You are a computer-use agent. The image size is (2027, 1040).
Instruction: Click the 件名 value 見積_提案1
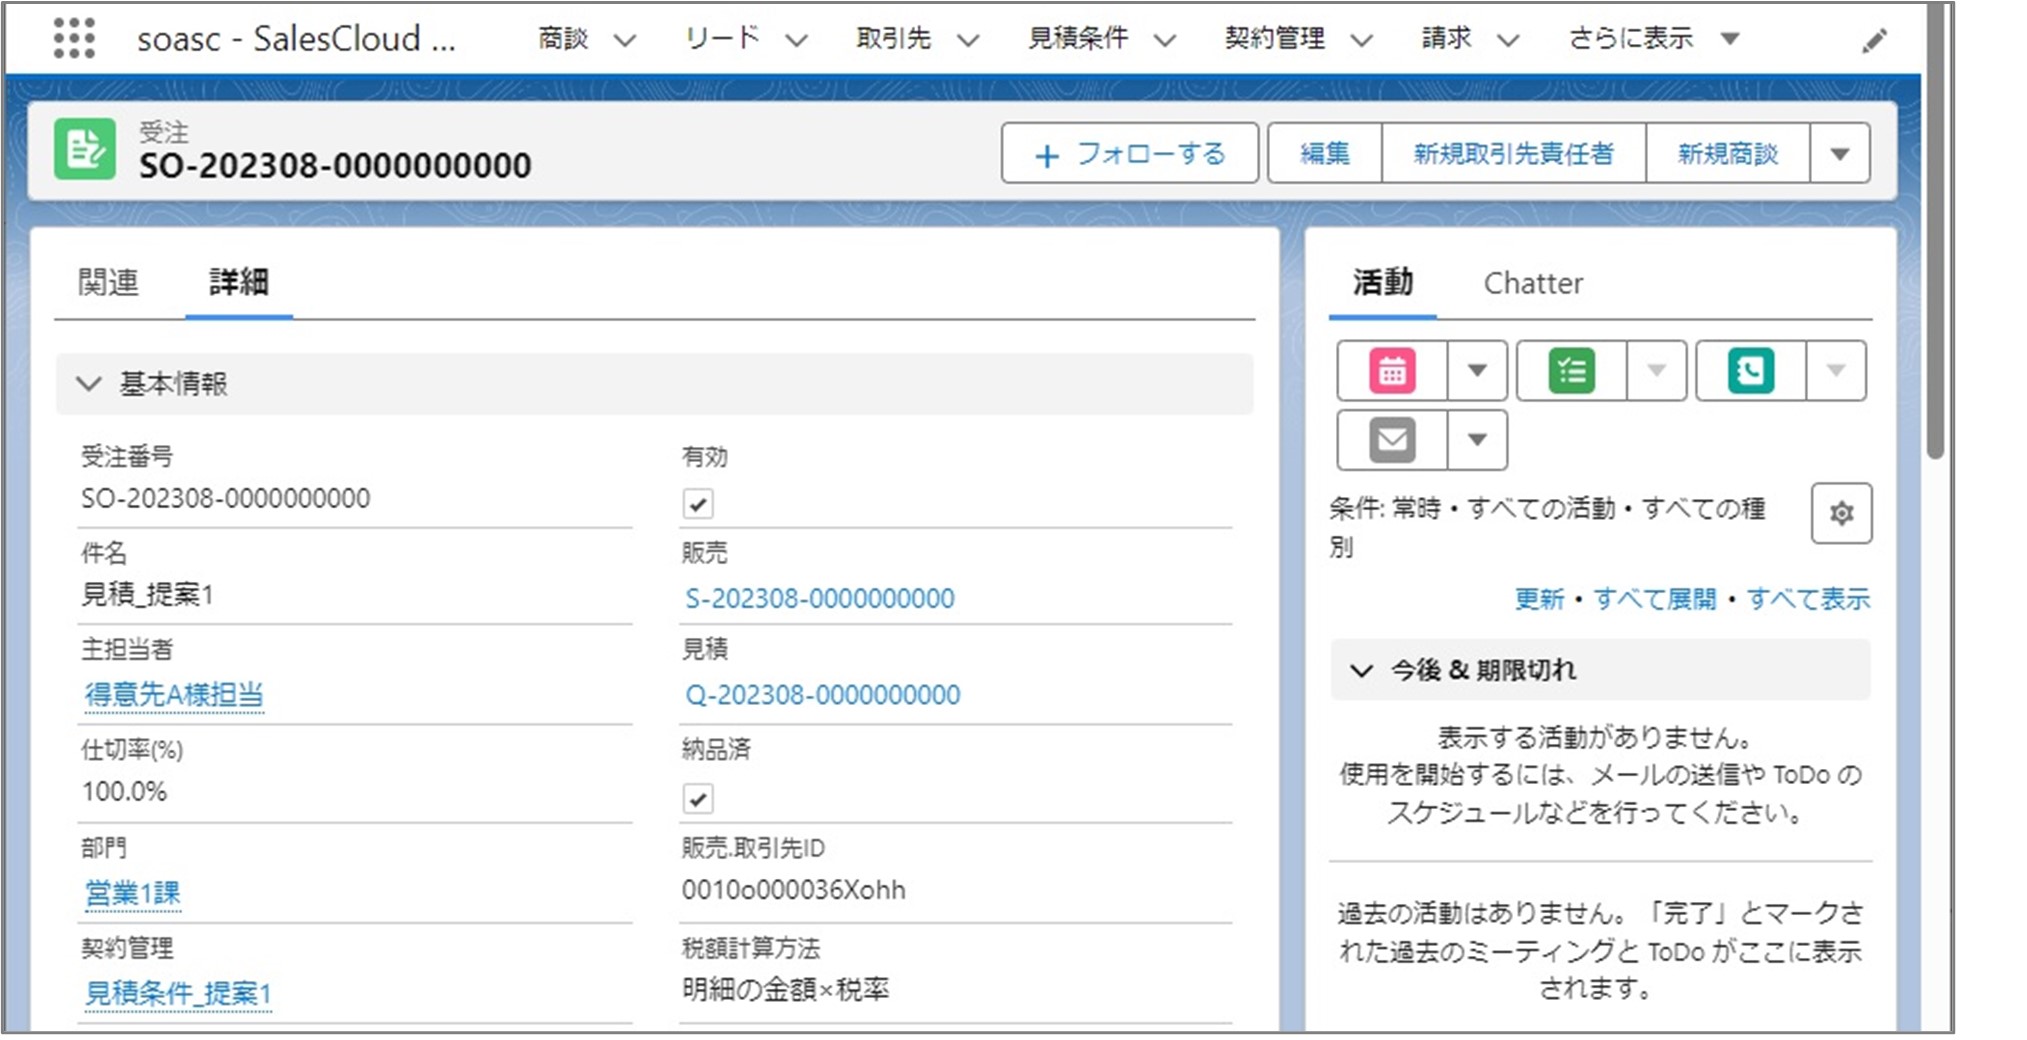pos(147,594)
